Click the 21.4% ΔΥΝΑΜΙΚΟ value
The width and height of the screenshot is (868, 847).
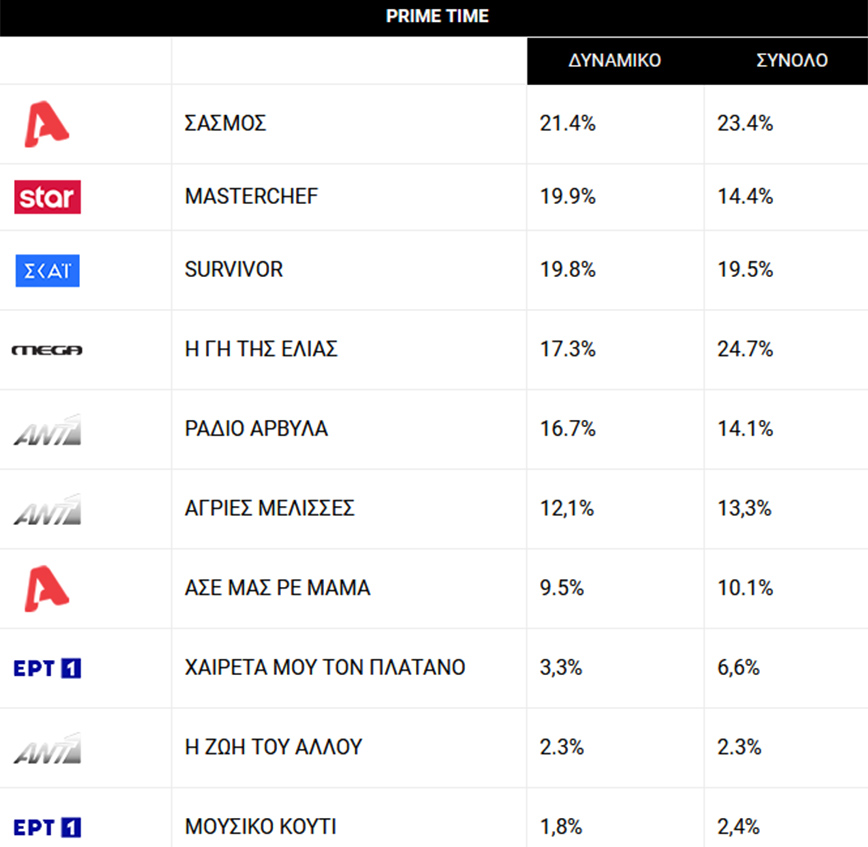coord(567,124)
